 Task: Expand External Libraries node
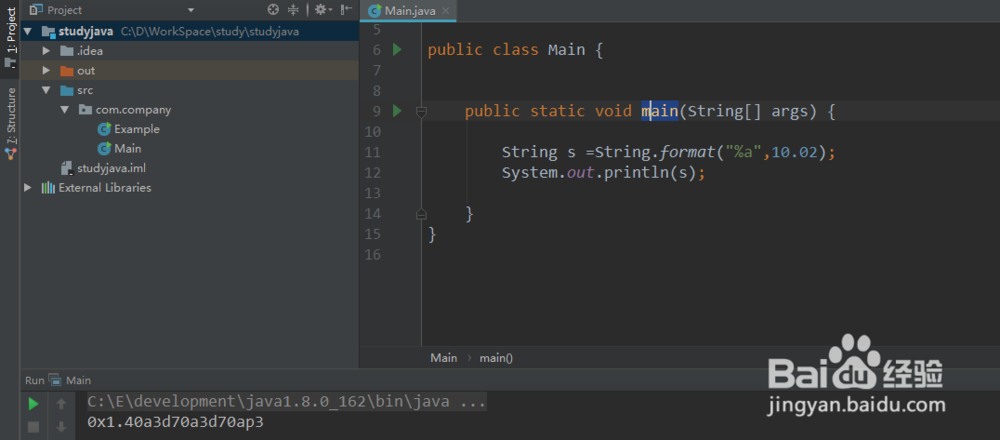(x=27, y=187)
